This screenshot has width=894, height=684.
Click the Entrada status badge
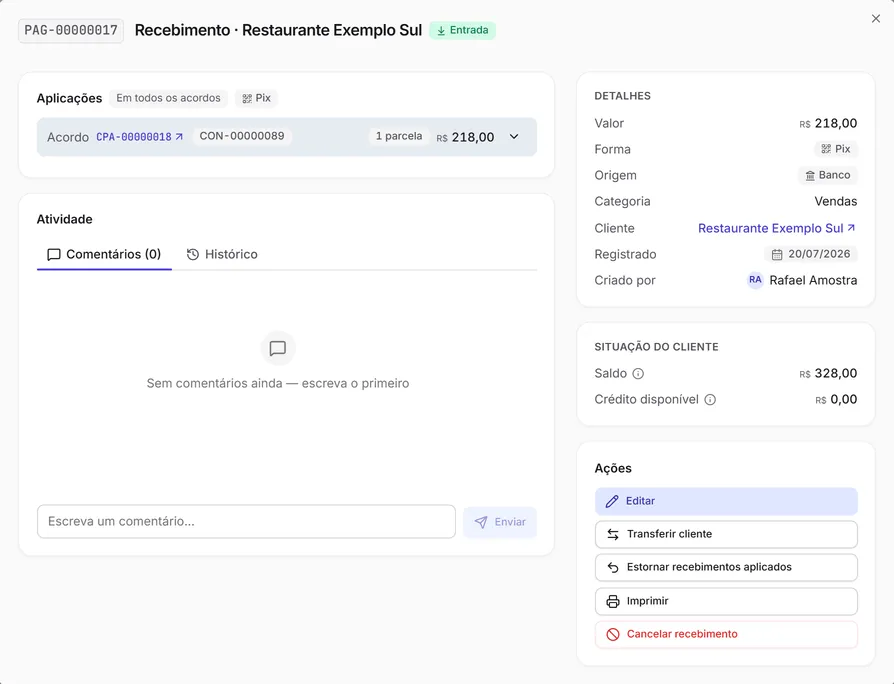tap(462, 30)
